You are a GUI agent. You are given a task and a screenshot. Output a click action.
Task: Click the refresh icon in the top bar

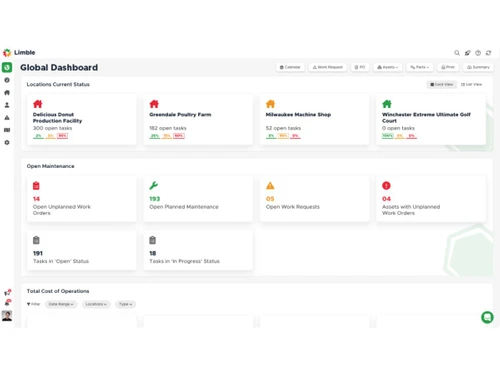(488, 53)
